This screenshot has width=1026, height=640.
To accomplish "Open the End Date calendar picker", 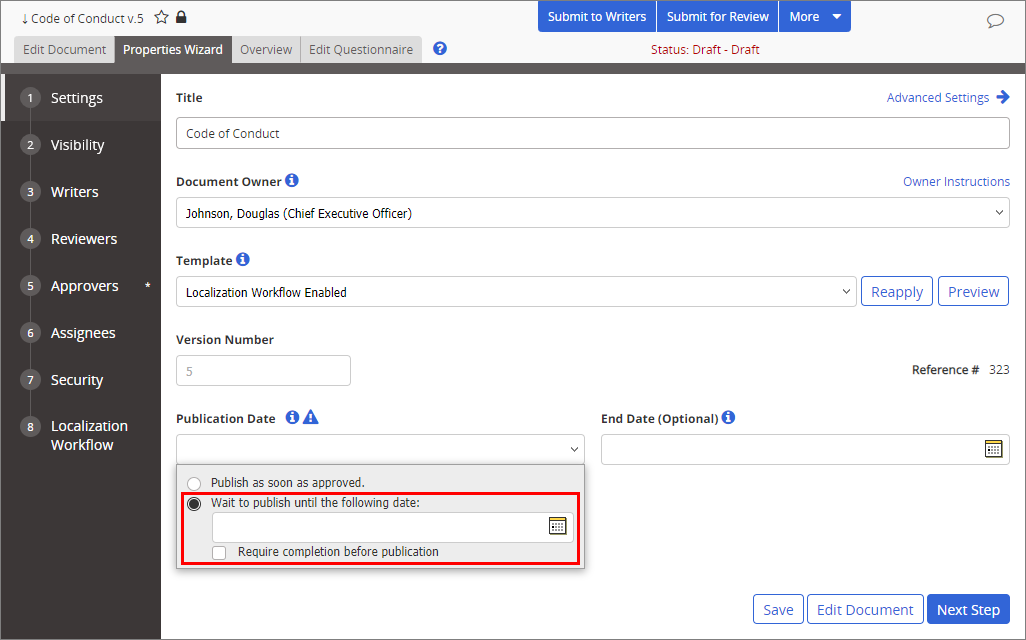I will [993, 449].
